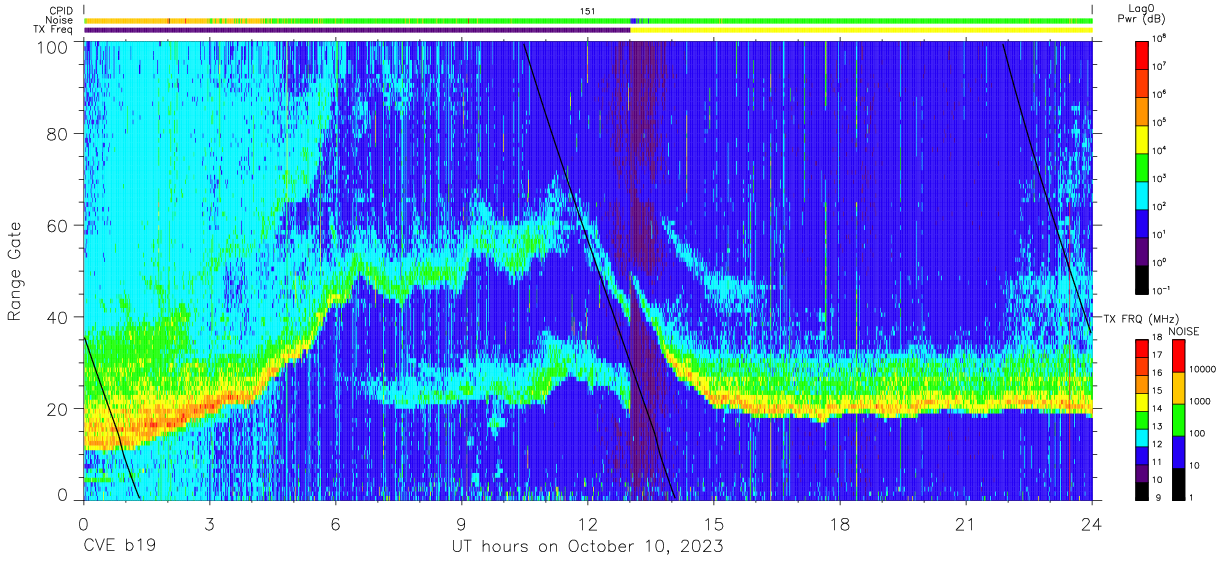Click UT hour tick 21
The image size is (1228, 567).
[x=966, y=523]
